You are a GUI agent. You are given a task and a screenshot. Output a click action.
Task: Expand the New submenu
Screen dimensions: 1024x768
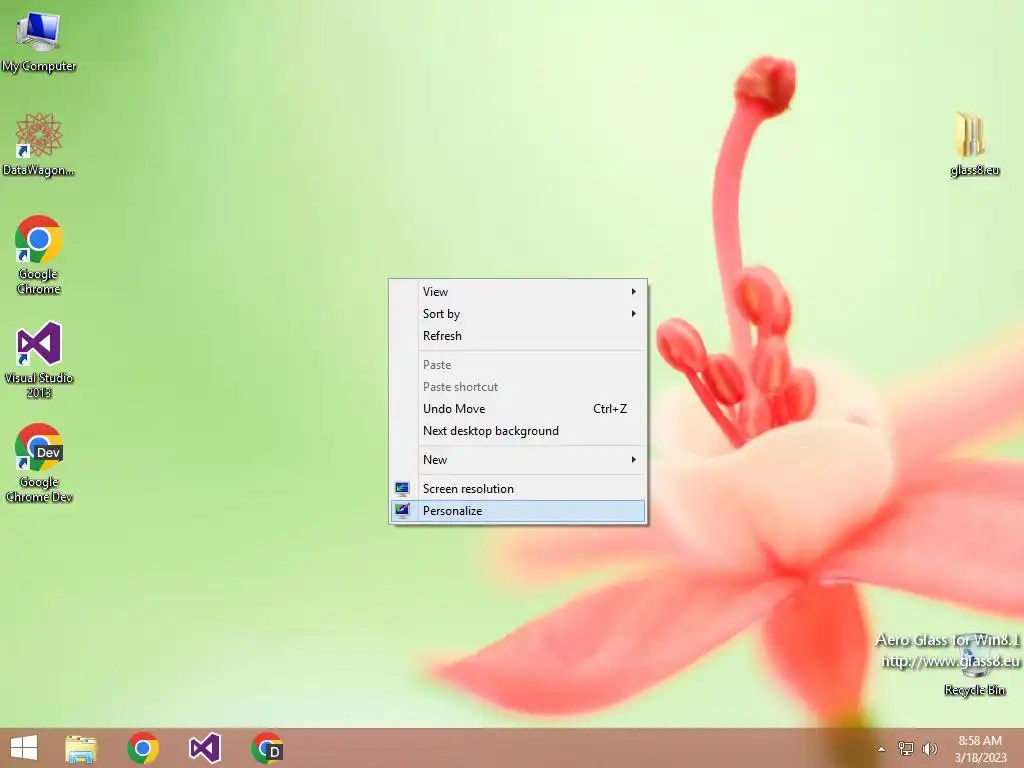point(519,460)
